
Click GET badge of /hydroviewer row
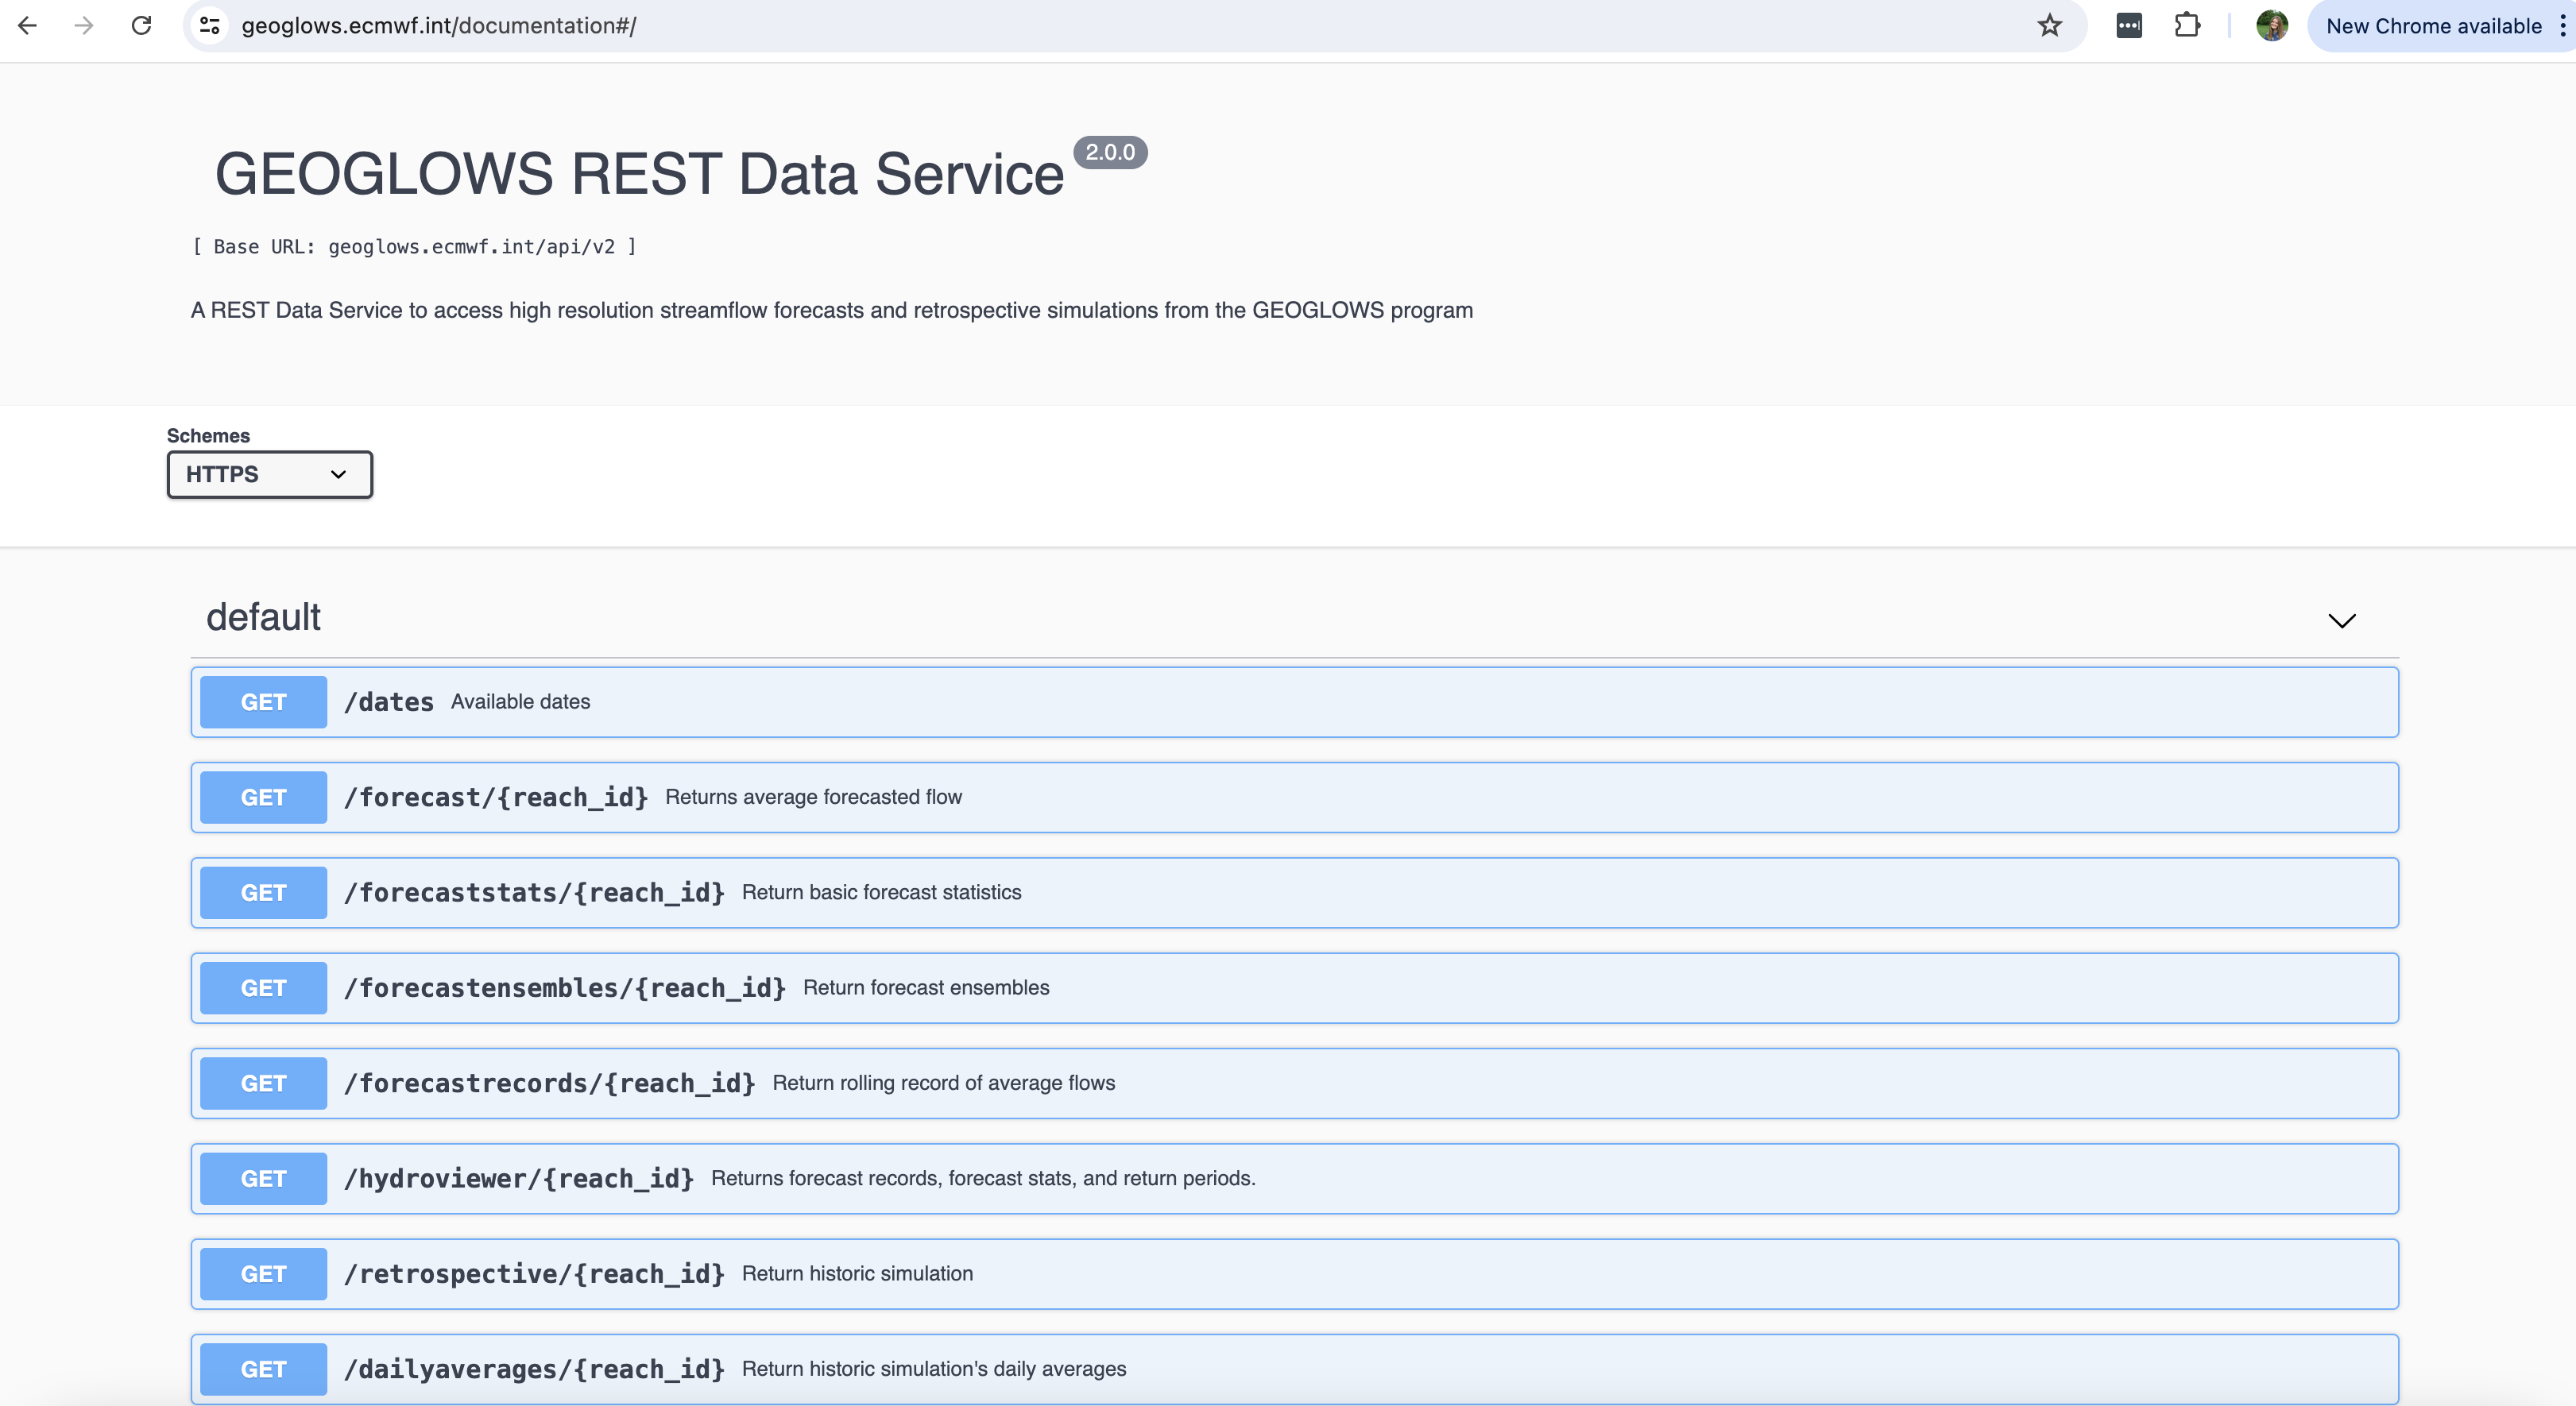[x=263, y=1178]
